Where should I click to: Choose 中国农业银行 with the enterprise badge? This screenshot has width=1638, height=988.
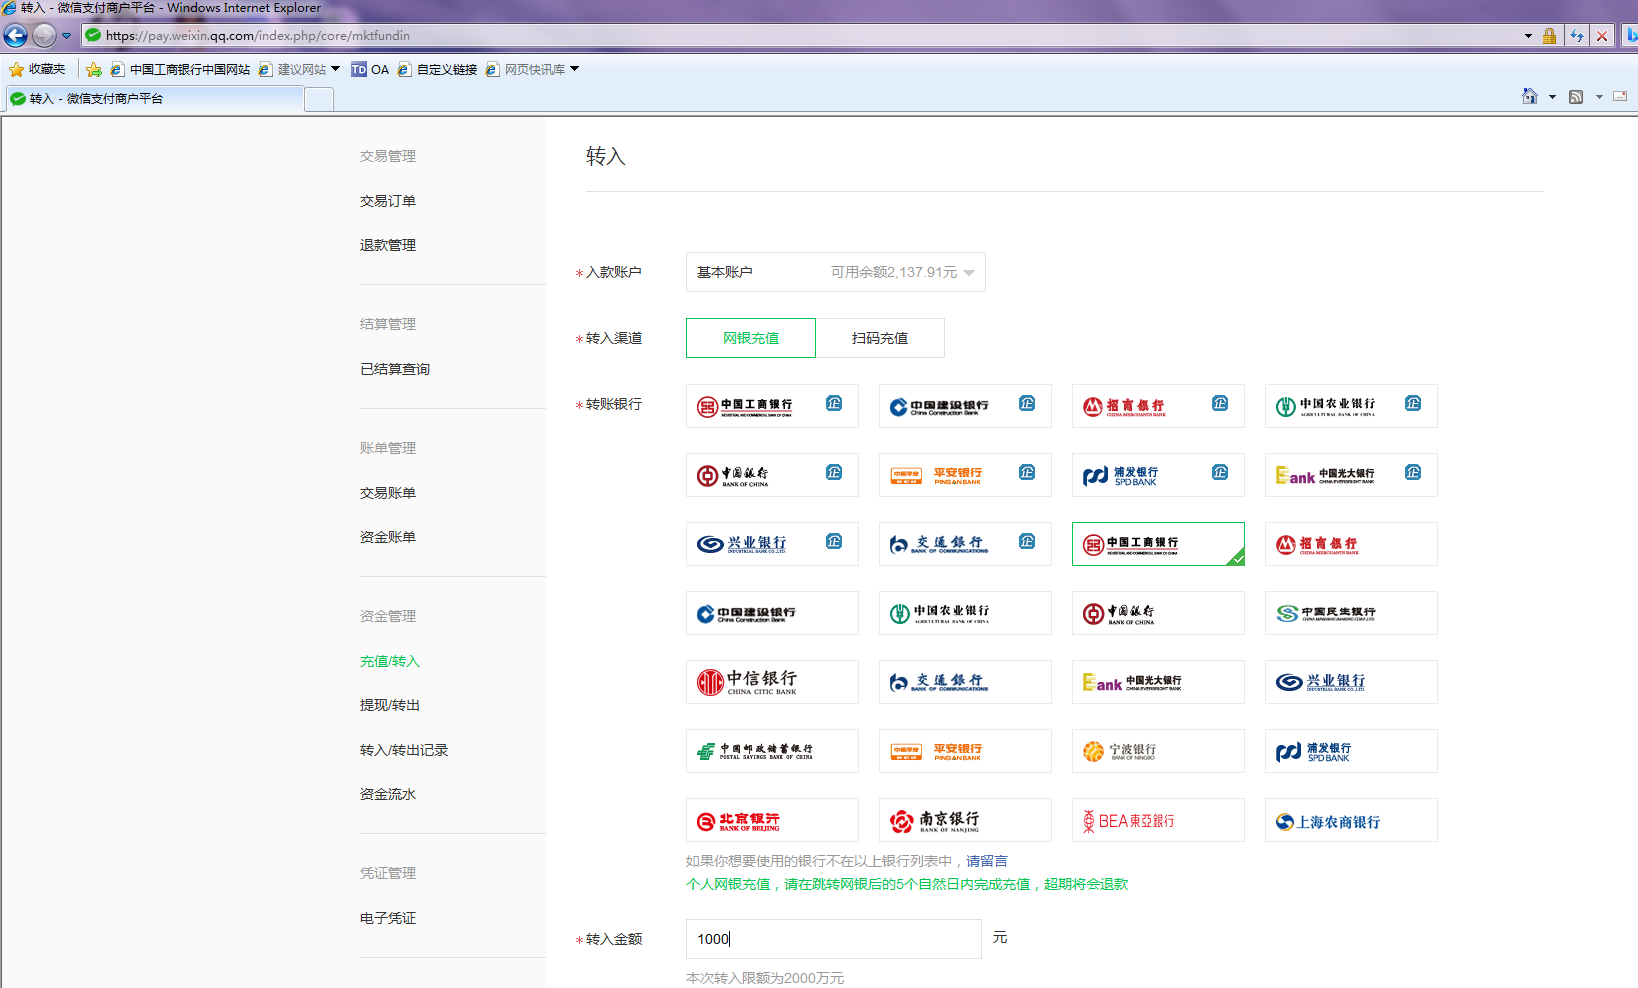click(x=1351, y=406)
